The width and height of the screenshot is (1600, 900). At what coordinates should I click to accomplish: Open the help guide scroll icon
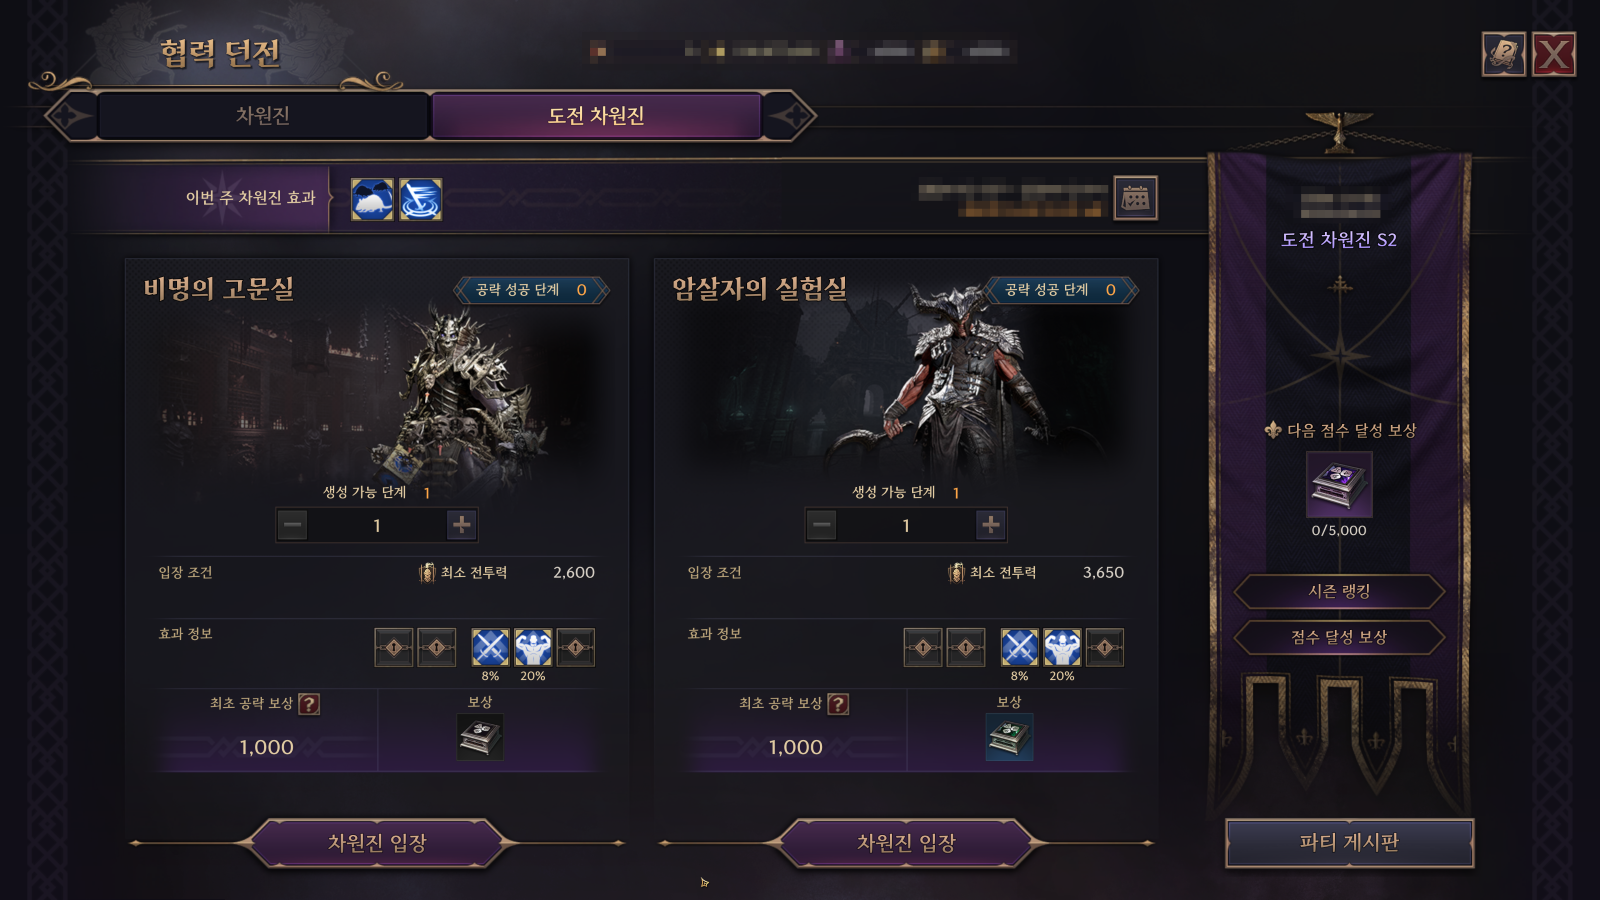(1503, 54)
